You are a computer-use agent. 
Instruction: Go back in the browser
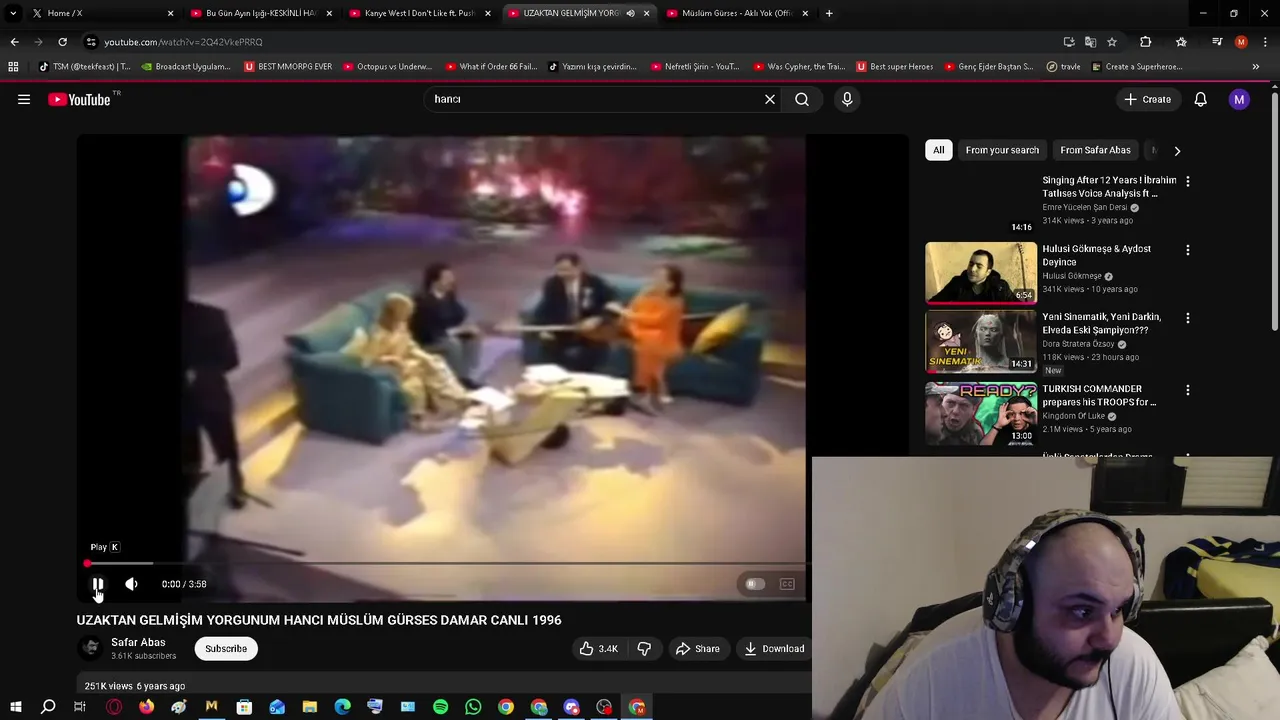tap(14, 42)
